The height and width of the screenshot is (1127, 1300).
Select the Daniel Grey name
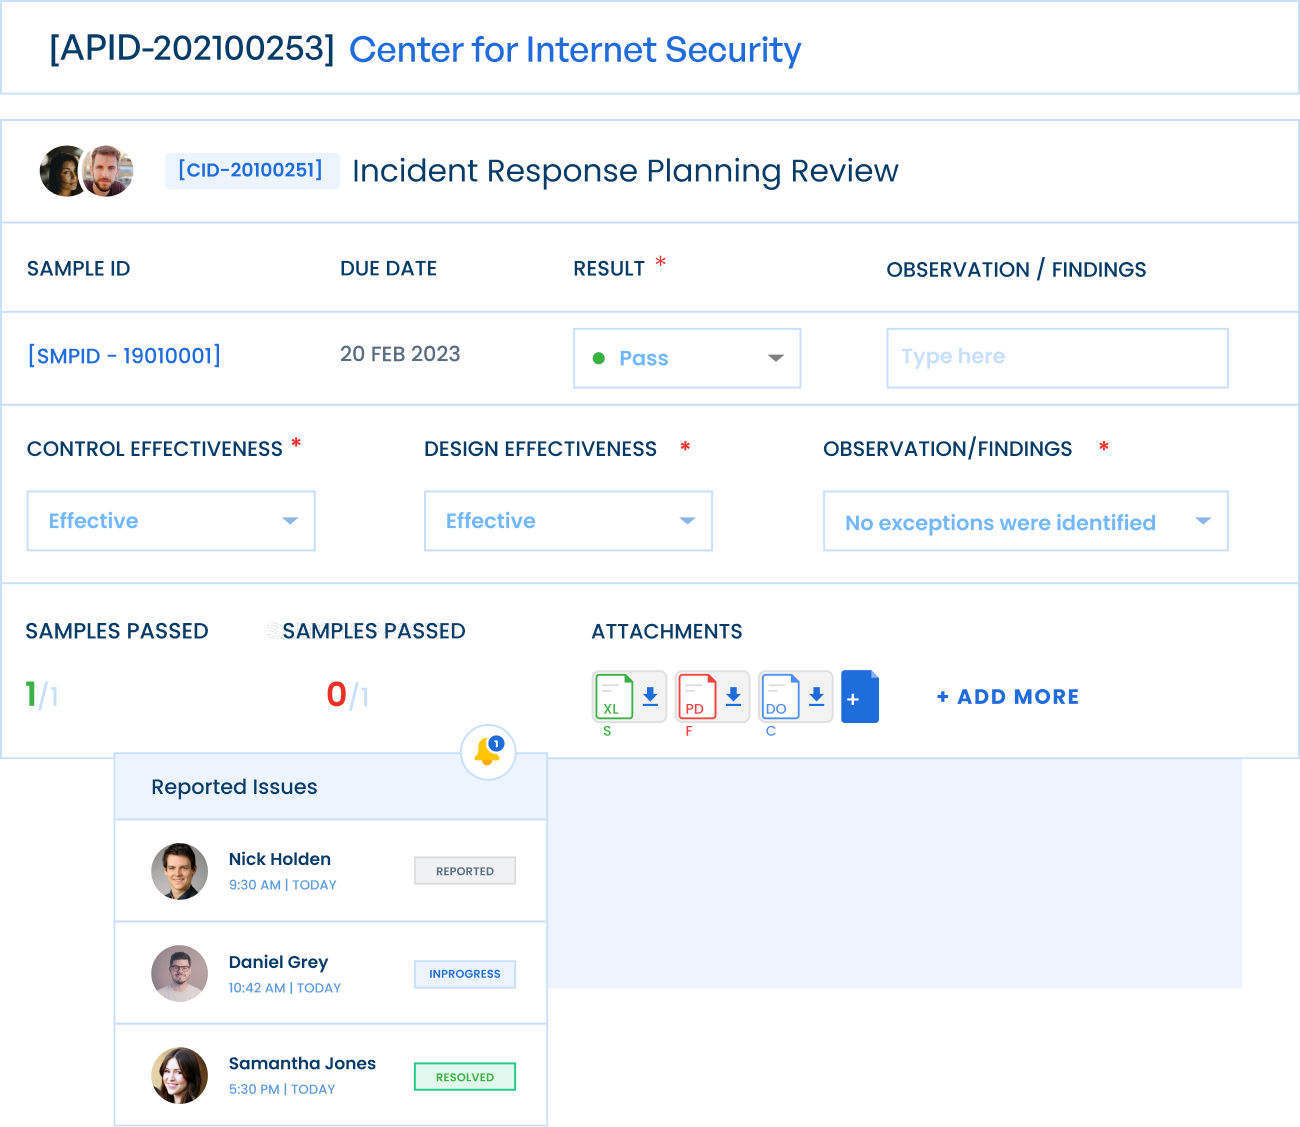pyautogui.click(x=278, y=962)
